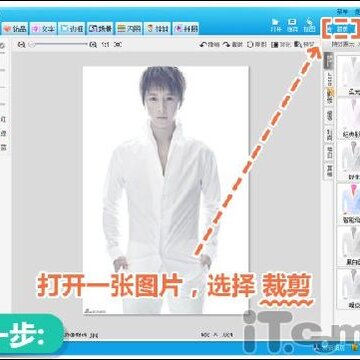Click the 保存 save icon
The height and width of the screenshot is (360, 360).
pos(292,26)
